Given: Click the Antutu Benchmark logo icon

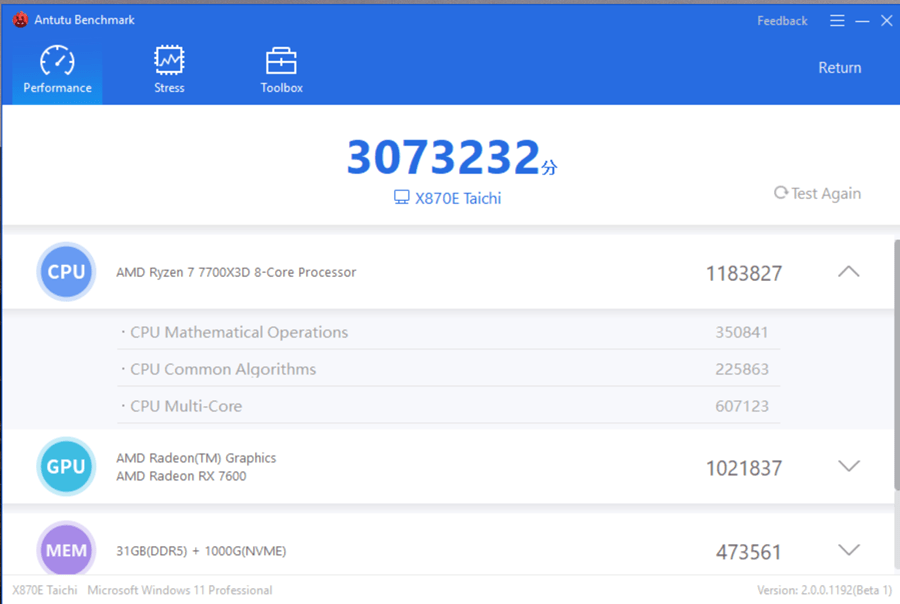Looking at the screenshot, I should (x=21, y=20).
